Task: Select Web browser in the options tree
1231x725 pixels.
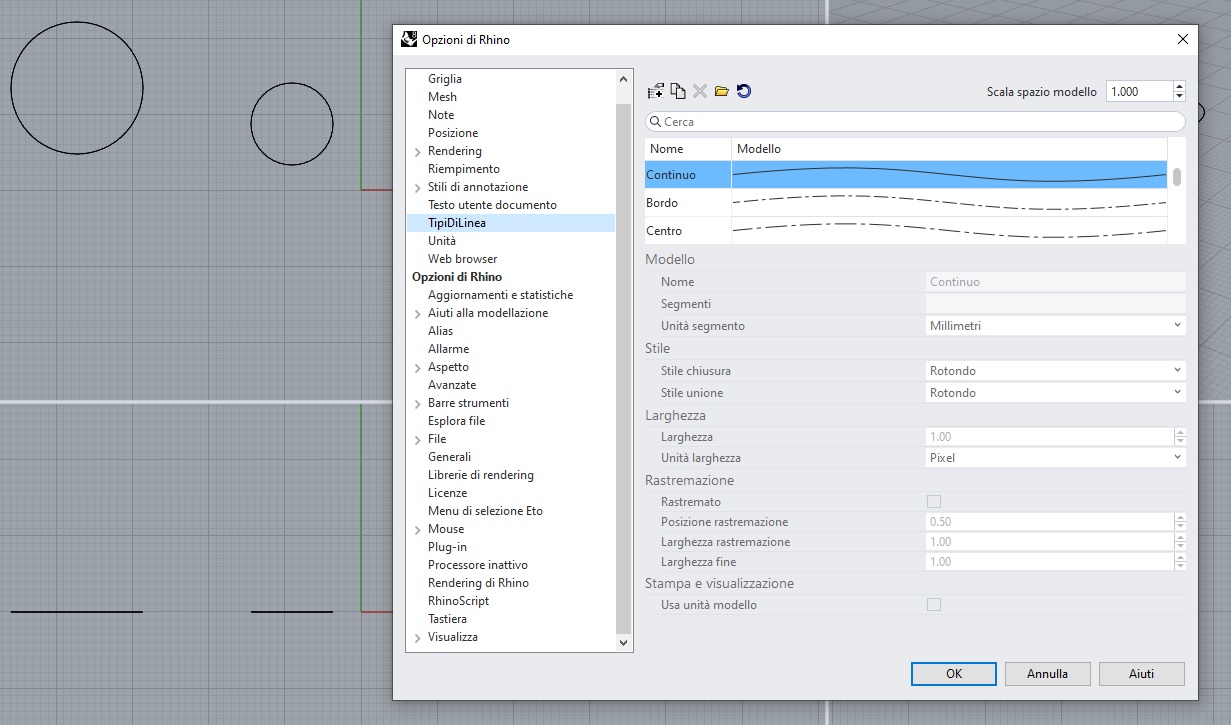Action: pos(463,259)
